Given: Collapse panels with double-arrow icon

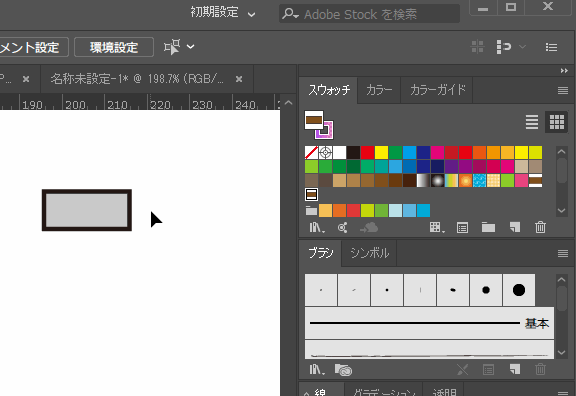Looking at the screenshot, I should (x=564, y=71).
